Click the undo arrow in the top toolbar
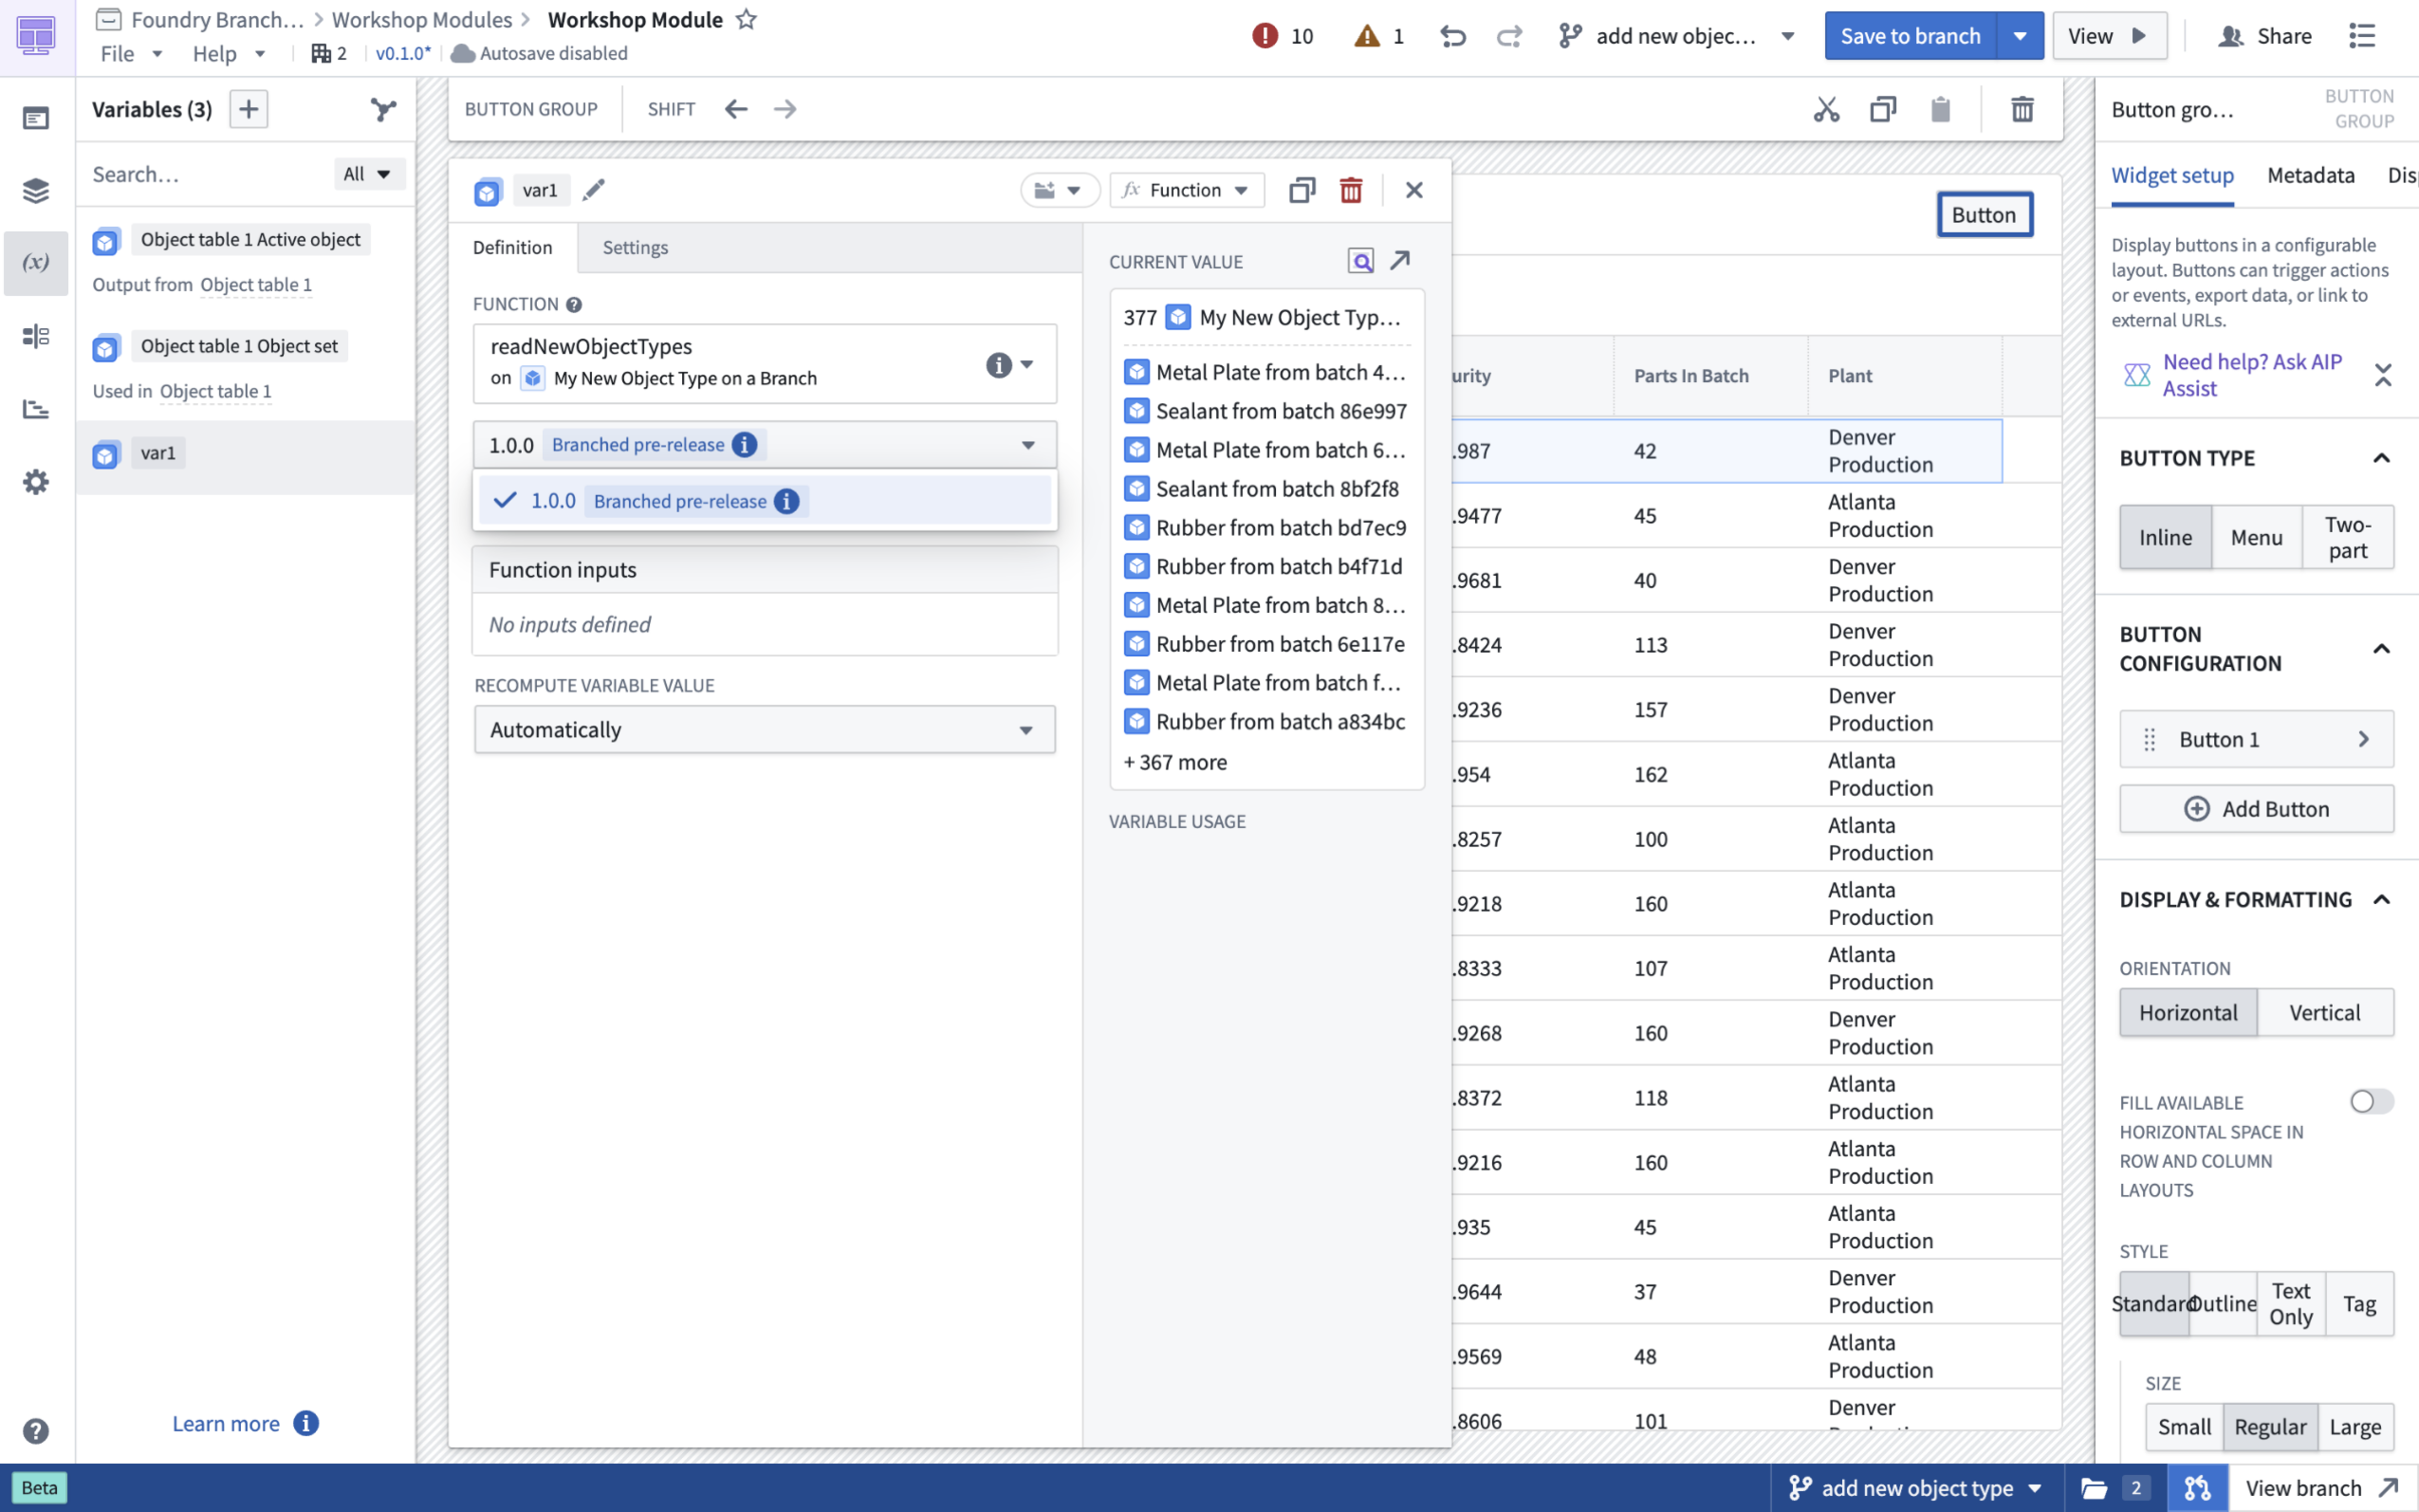This screenshot has width=2419, height=1512. 1452,36
